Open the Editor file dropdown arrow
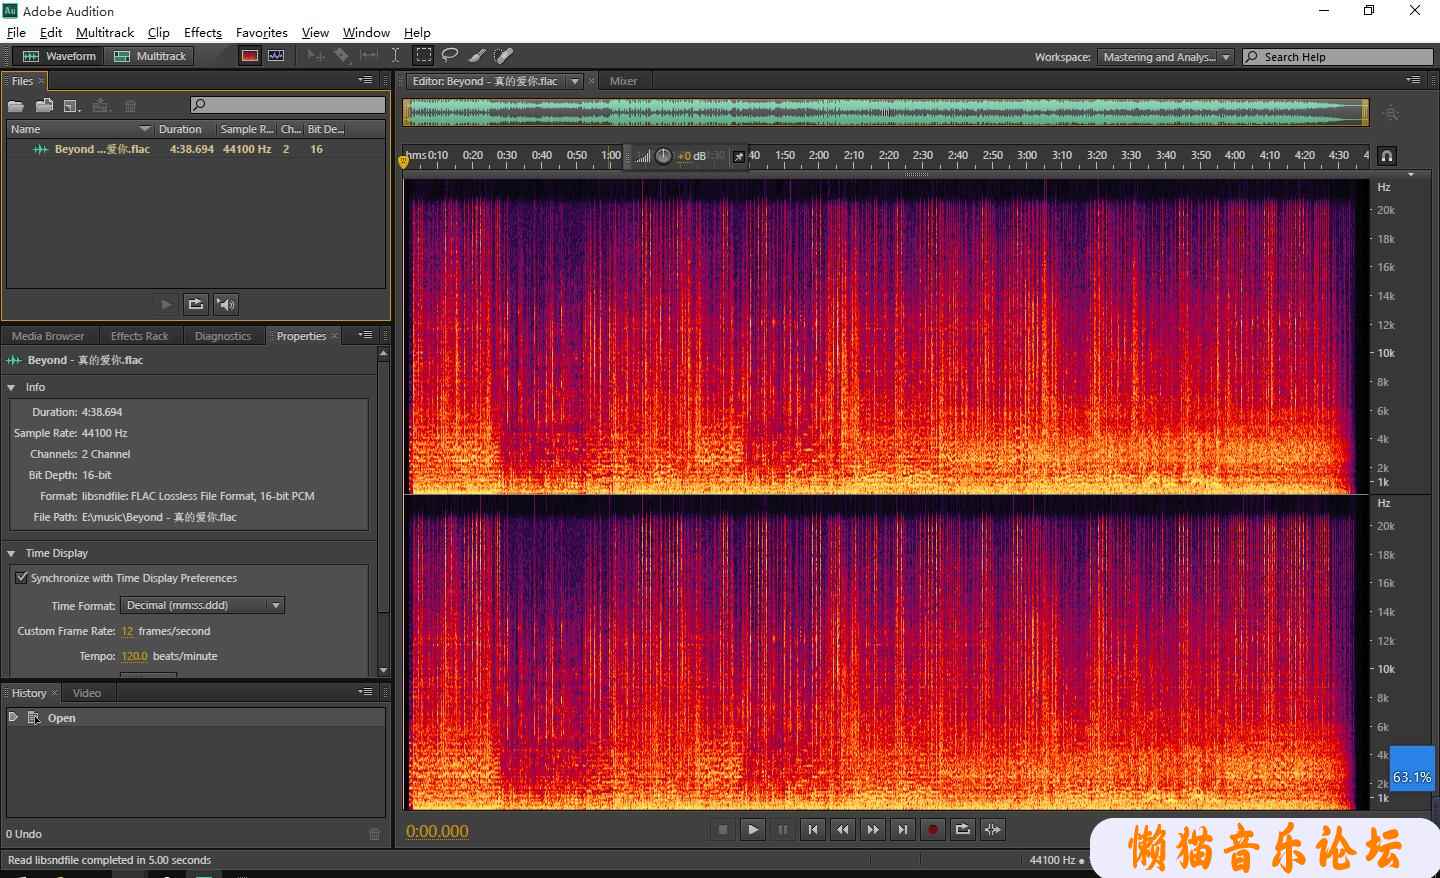The image size is (1440, 878). pyautogui.click(x=575, y=81)
